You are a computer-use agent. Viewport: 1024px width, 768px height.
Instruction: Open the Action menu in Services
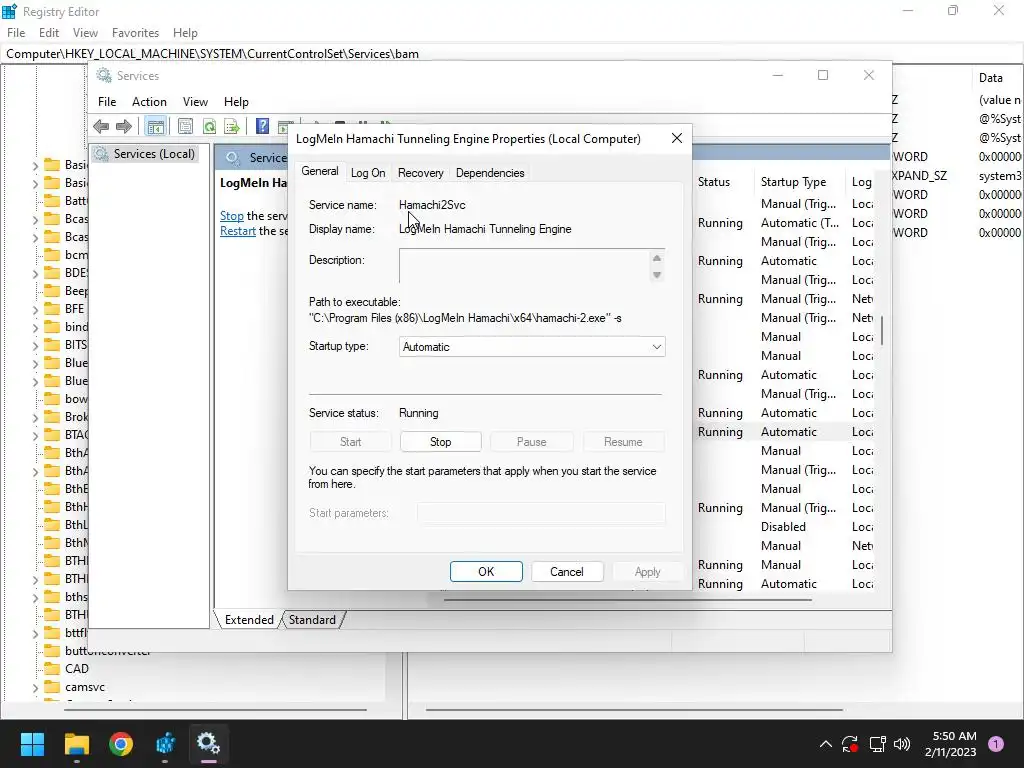click(149, 102)
